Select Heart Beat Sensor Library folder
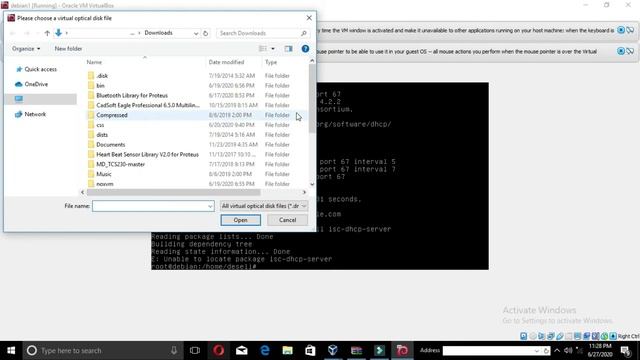The image size is (640, 360). click(147, 154)
